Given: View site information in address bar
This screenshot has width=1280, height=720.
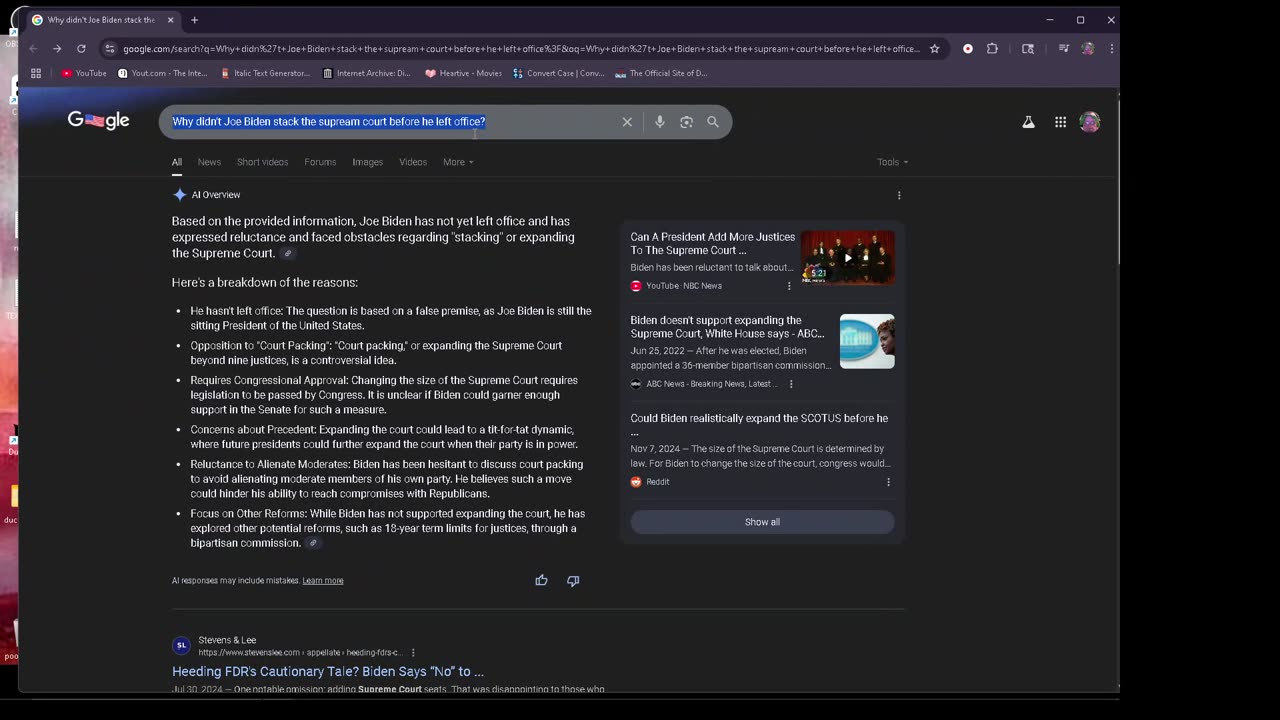Looking at the screenshot, I should tap(109, 49).
